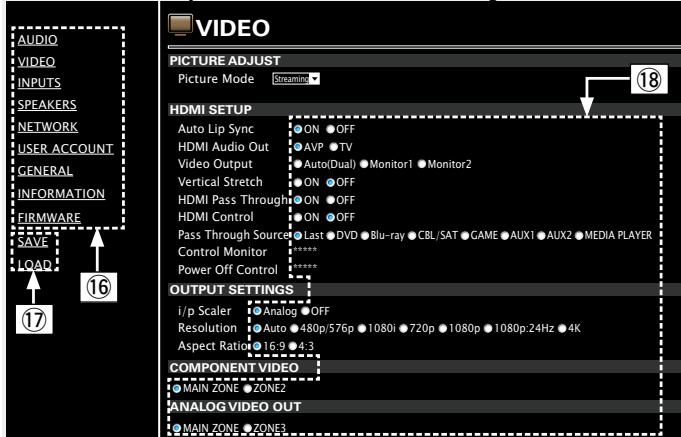Choose Auto(Dual) for Video Output
Viewport: 681px width, 437px height.
point(298,164)
